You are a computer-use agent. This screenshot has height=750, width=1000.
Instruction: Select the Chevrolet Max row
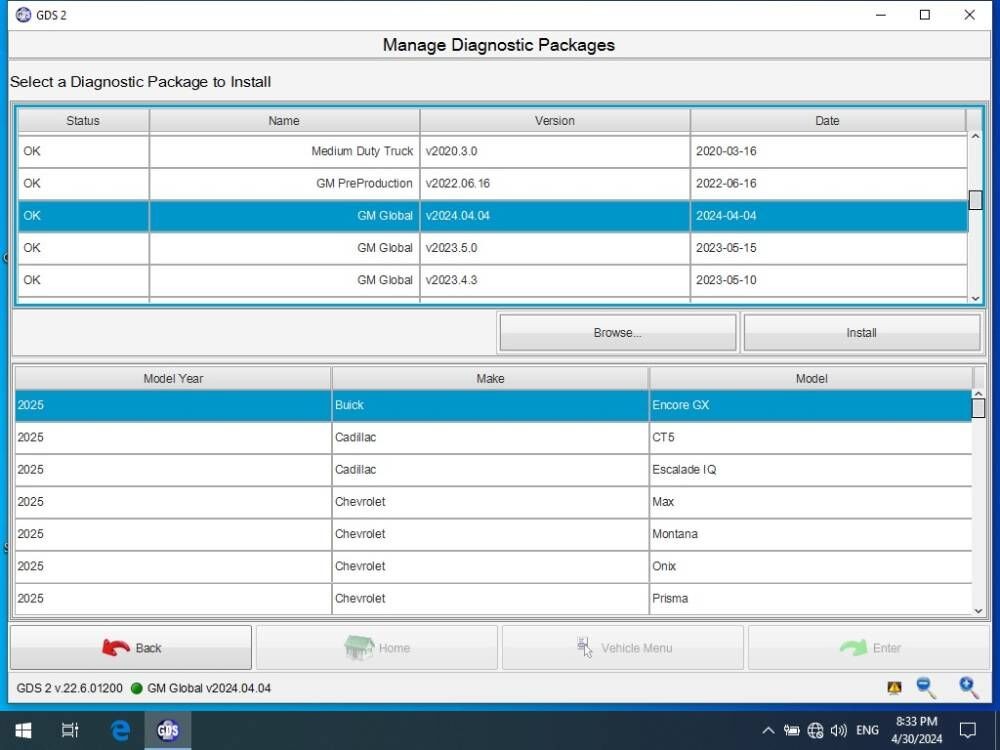(x=493, y=502)
